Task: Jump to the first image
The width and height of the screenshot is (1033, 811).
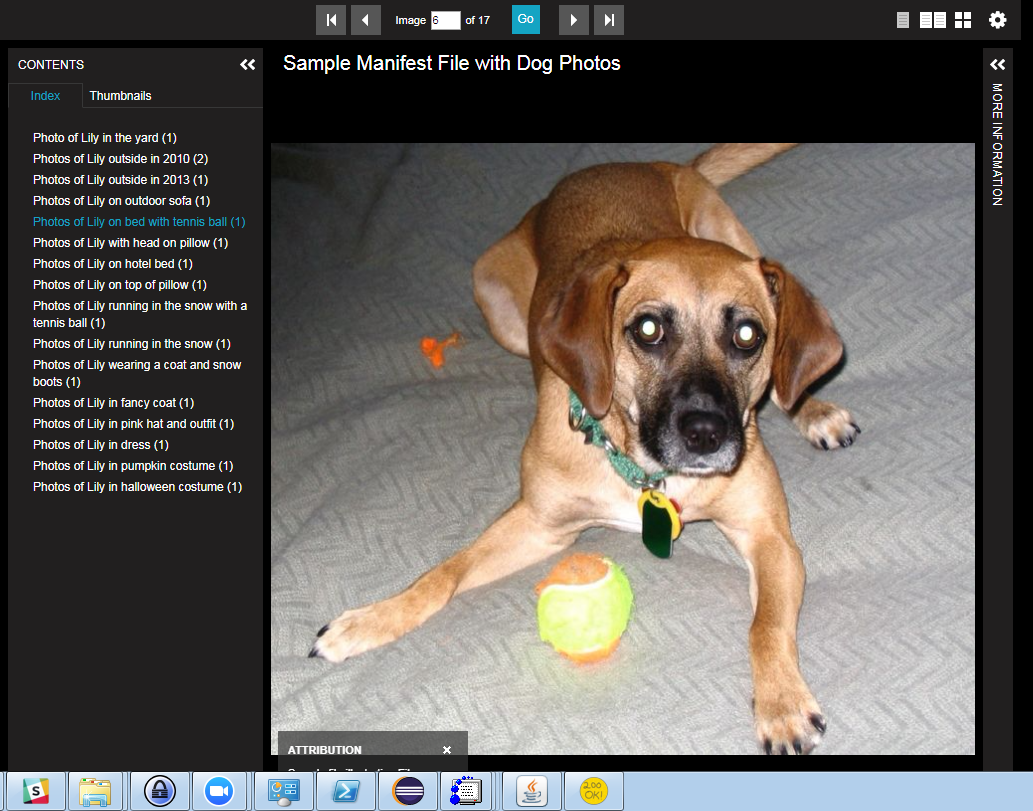Action: [x=331, y=20]
